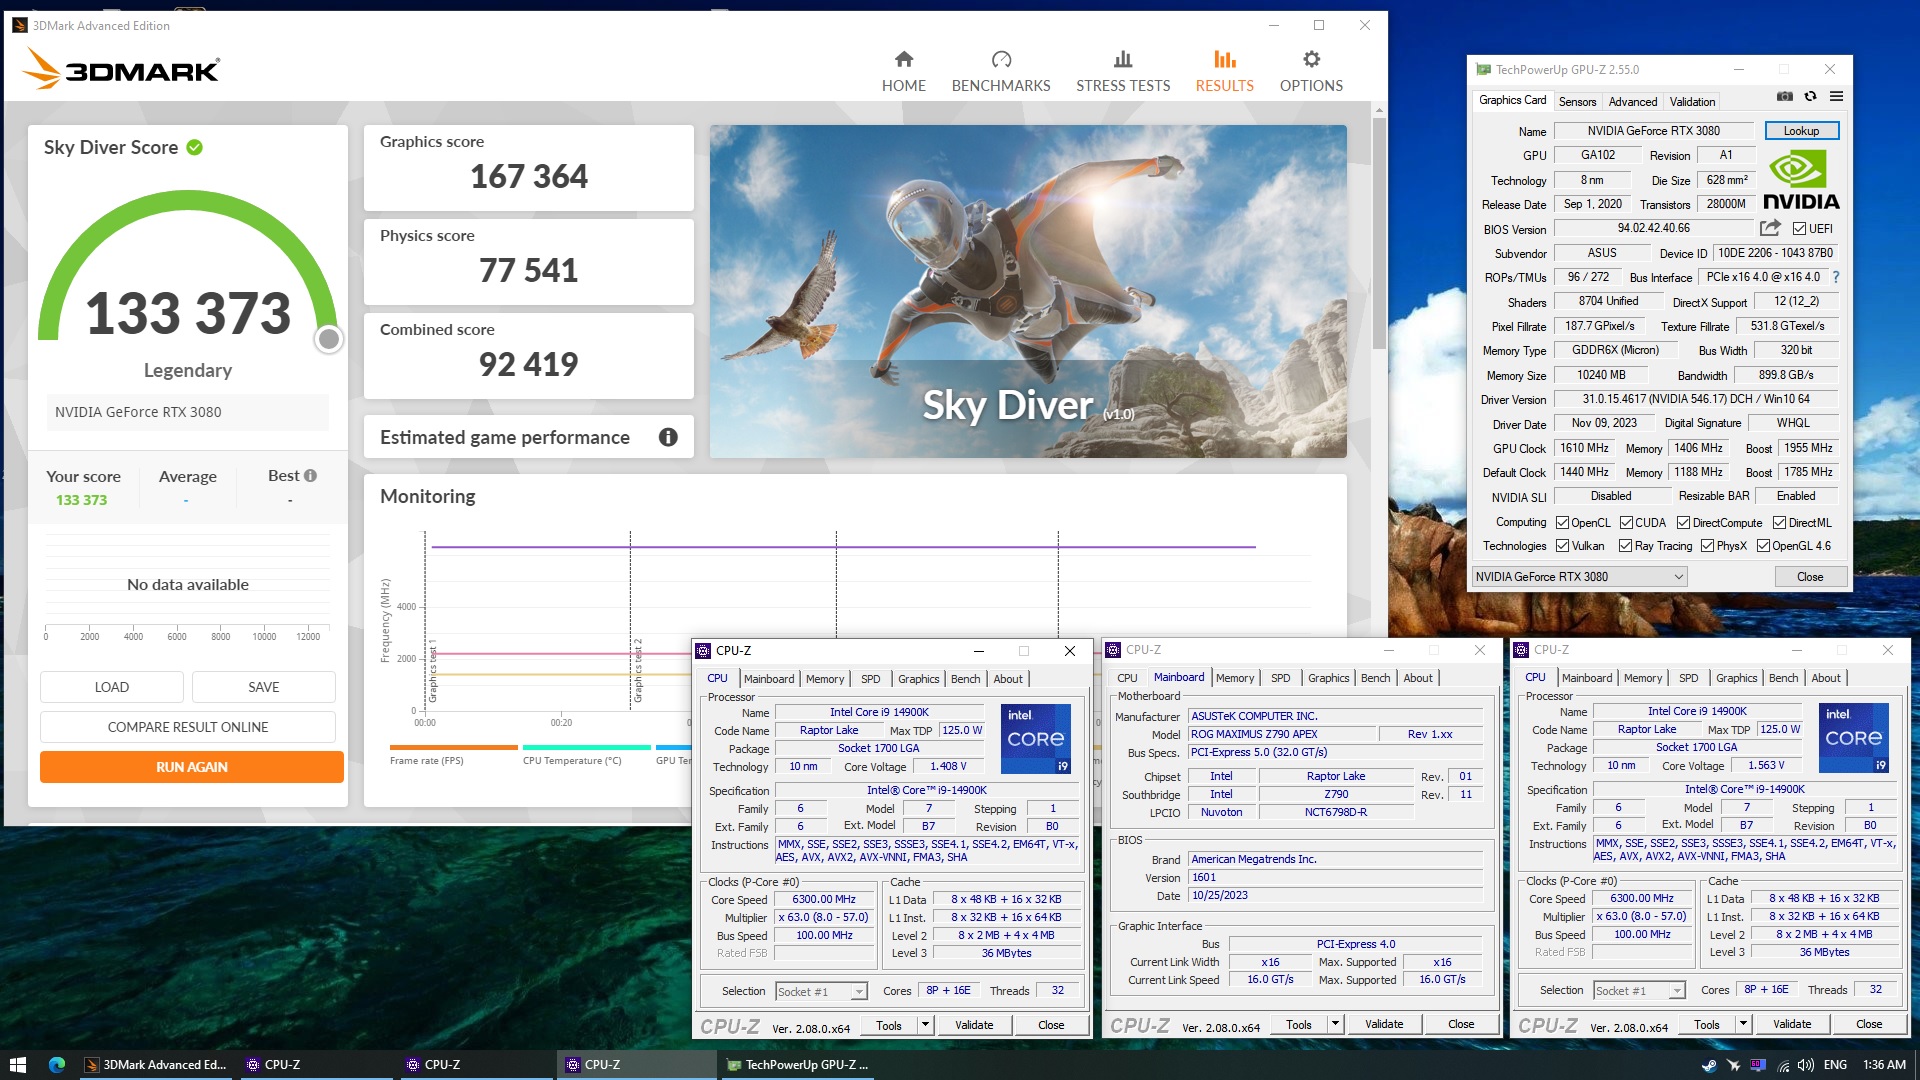The height and width of the screenshot is (1080, 1920).
Task: Open the Memory tab in rightmost CPU-Z window
Action: [1642, 678]
